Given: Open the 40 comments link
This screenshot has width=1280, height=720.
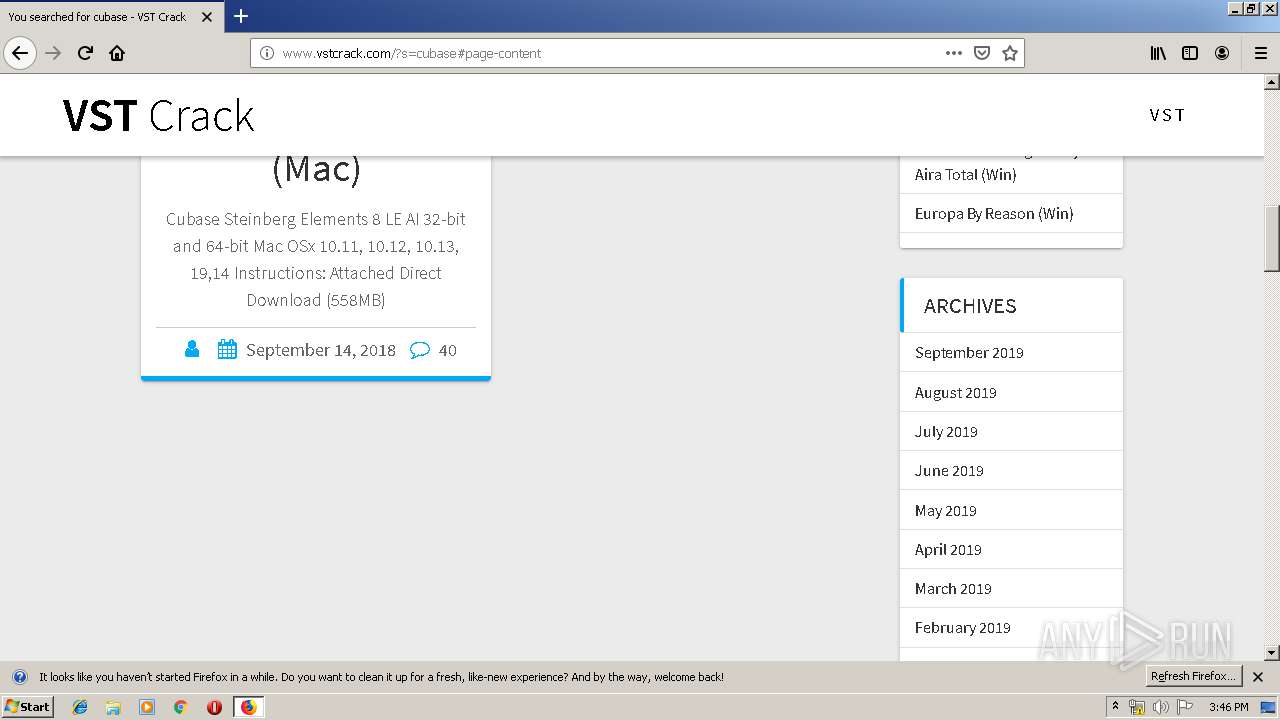Looking at the screenshot, I should [448, 350].
